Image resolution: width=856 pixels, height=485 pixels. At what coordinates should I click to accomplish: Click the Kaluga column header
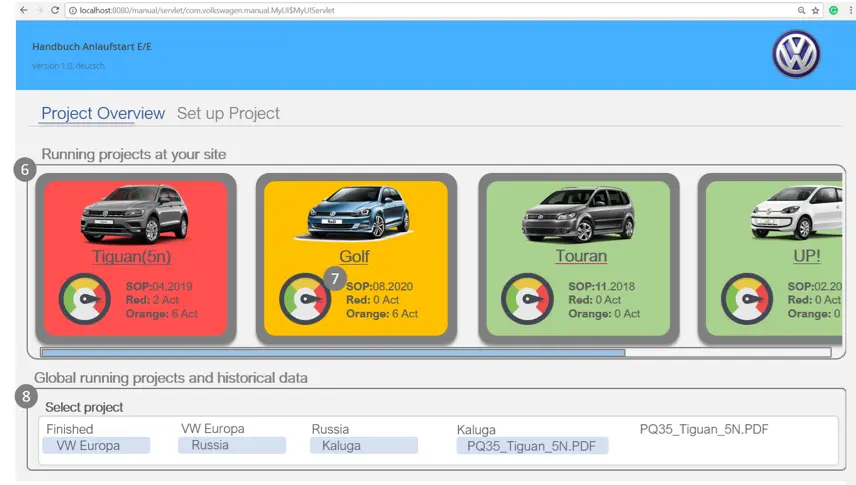[x=476, y=430]
